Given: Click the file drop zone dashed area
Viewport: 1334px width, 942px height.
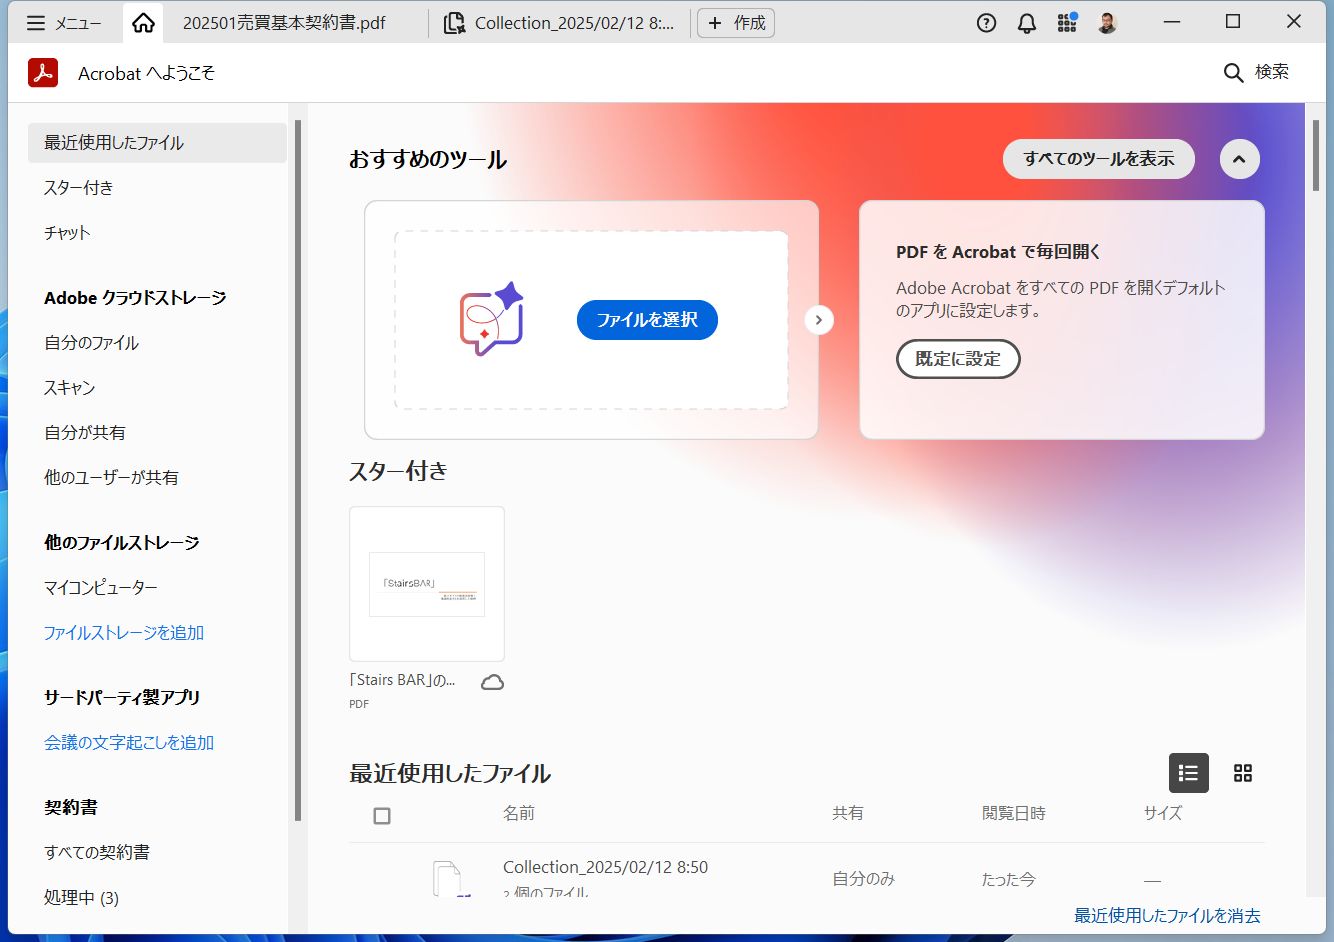Looking at the screenshot, I should [x=591, y=320].
